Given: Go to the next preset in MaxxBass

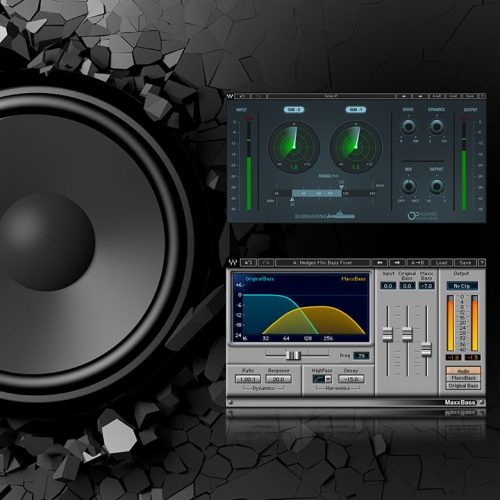Looking at the screenshot, I should tap(397, 263).
